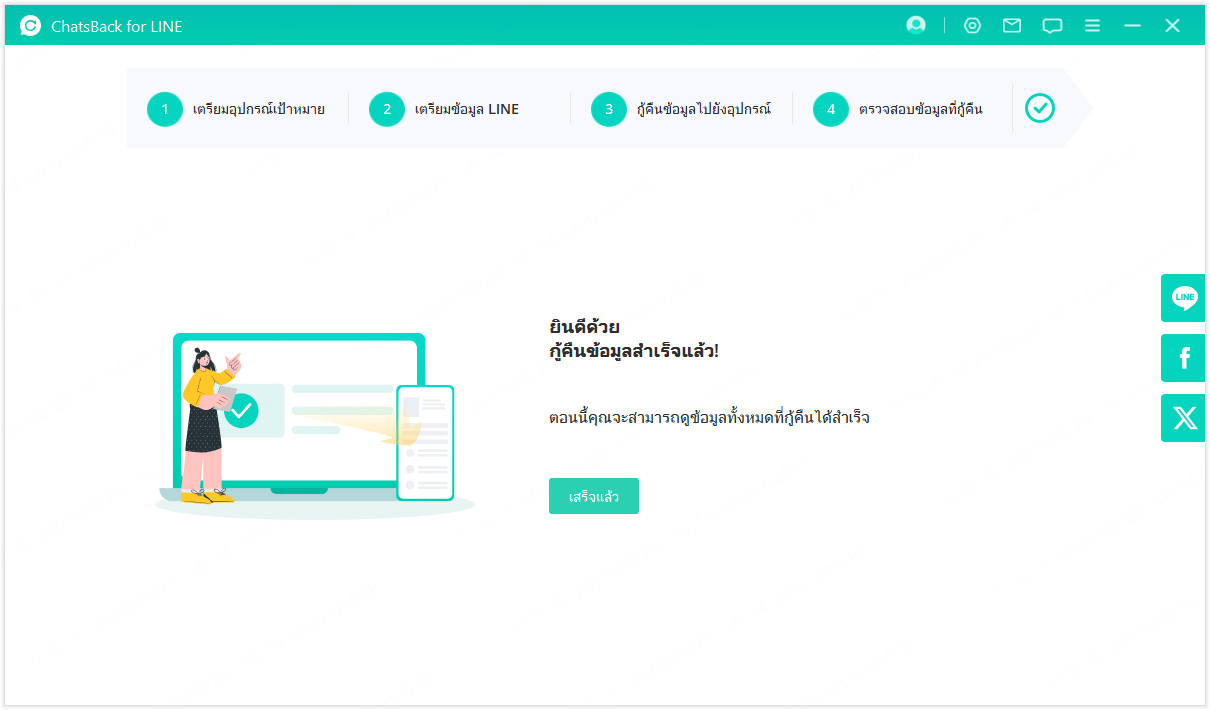
Task: Minimize the ChatsBack window
Action: click(1132, 26)
